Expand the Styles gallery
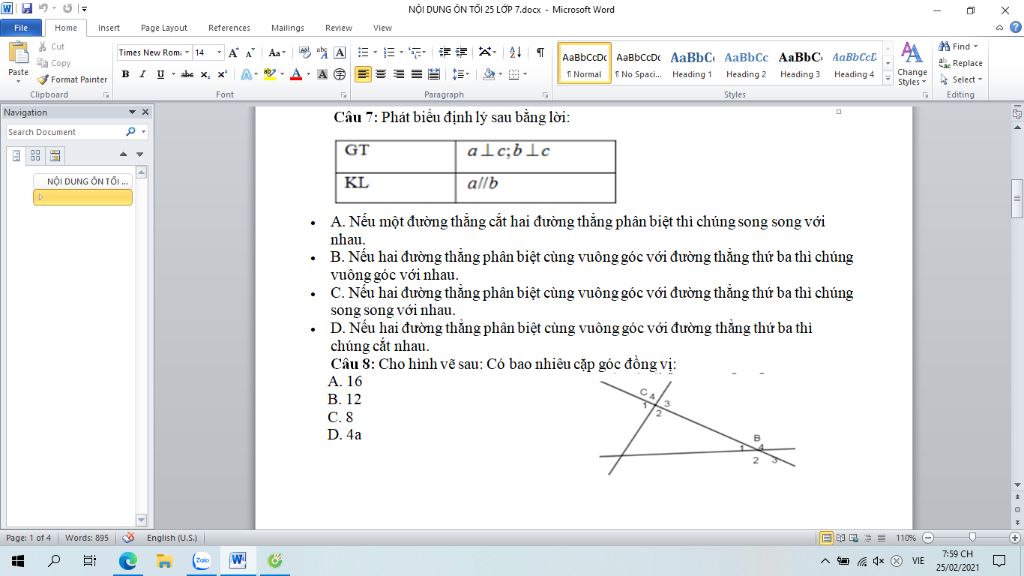This screenshot has height=576, width=1024. tap(888, 79)
